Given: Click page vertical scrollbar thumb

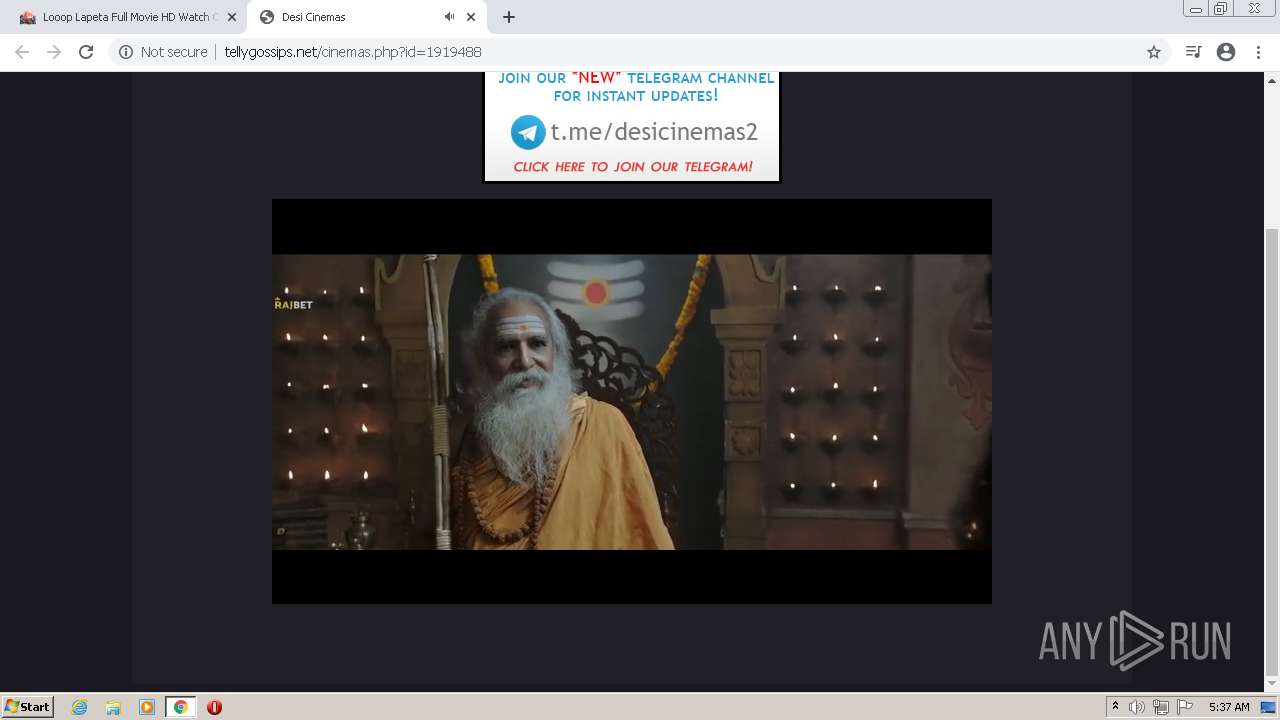Looking at the screenshot, I should (x=1272, y=450).
